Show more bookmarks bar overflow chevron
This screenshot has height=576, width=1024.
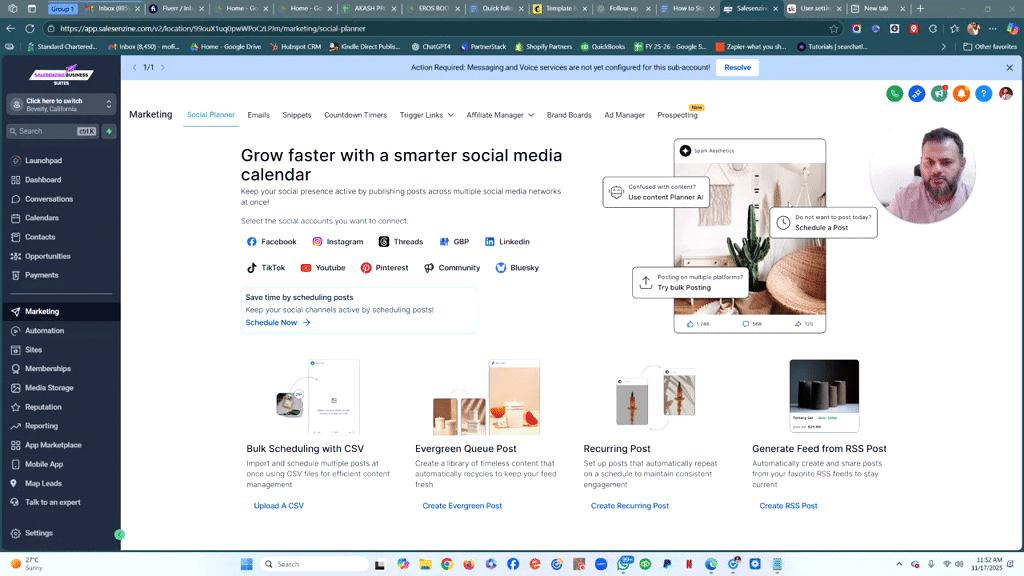pyautogui.click(x=943, y=47)
